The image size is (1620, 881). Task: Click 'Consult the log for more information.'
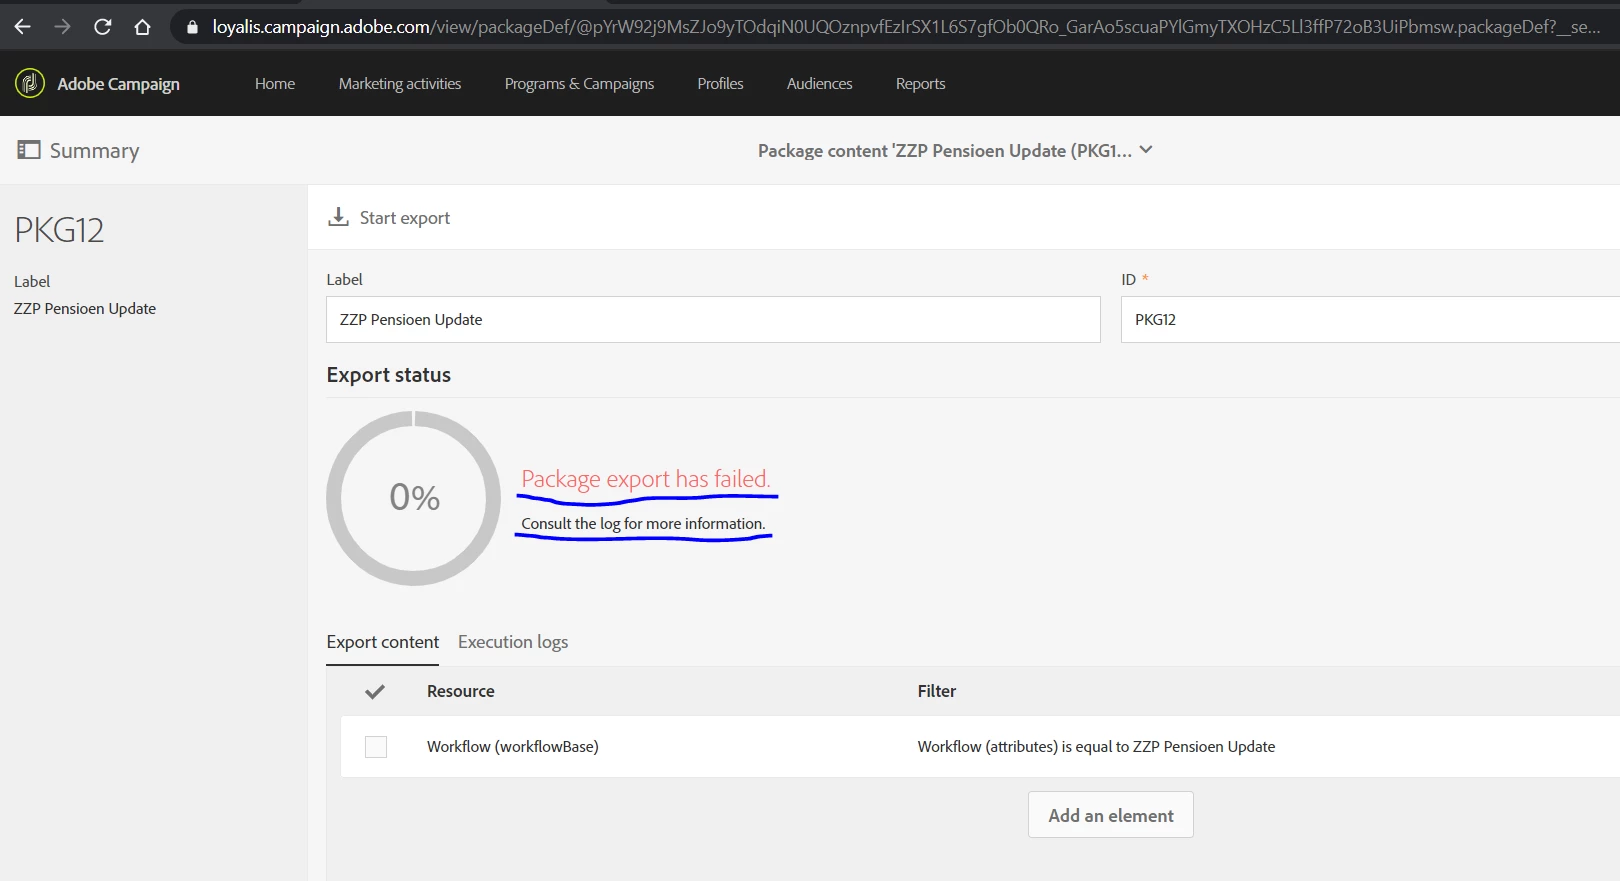tap(643, 524)
